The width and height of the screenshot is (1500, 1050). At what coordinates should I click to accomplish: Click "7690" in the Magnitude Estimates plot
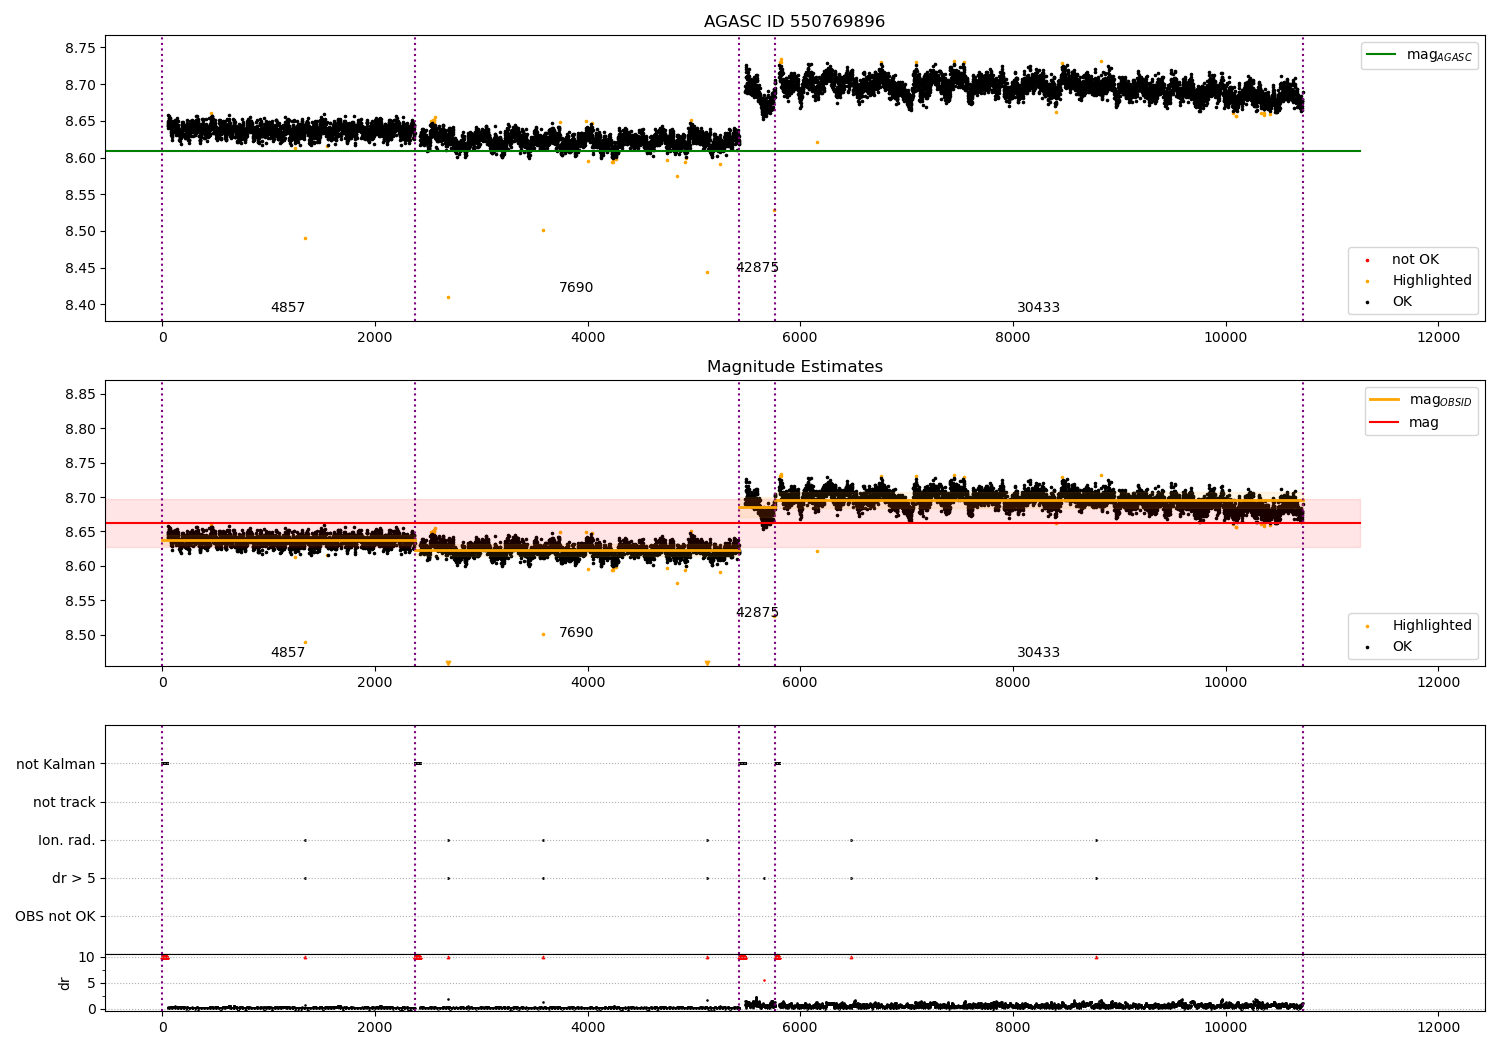pyautogui.click(x=576, y=633)
